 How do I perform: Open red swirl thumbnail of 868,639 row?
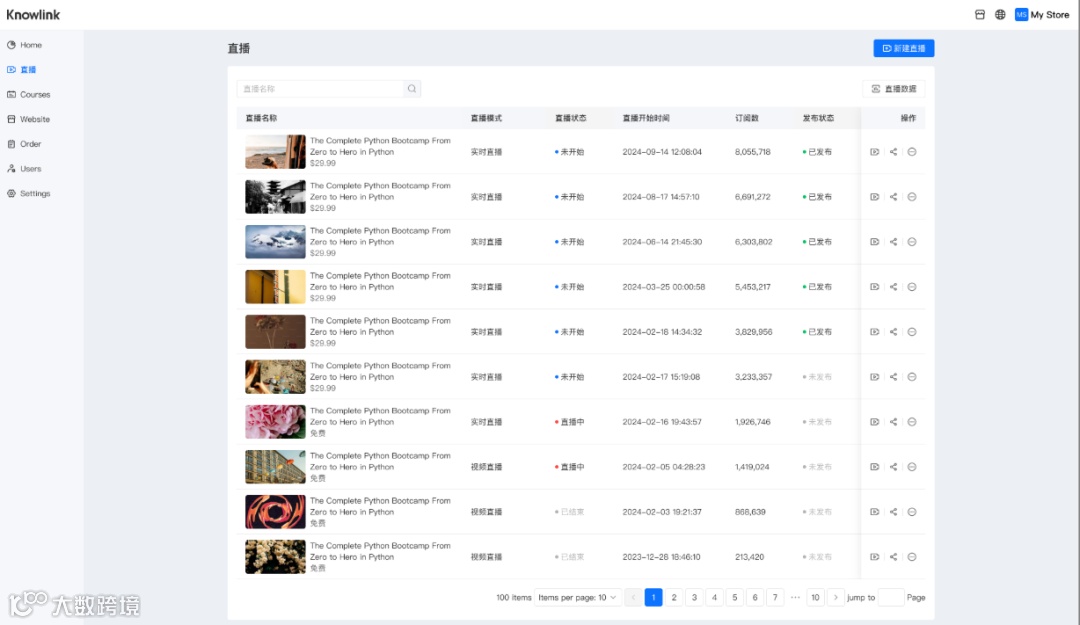pyautogui.click(x=276, y=512)
